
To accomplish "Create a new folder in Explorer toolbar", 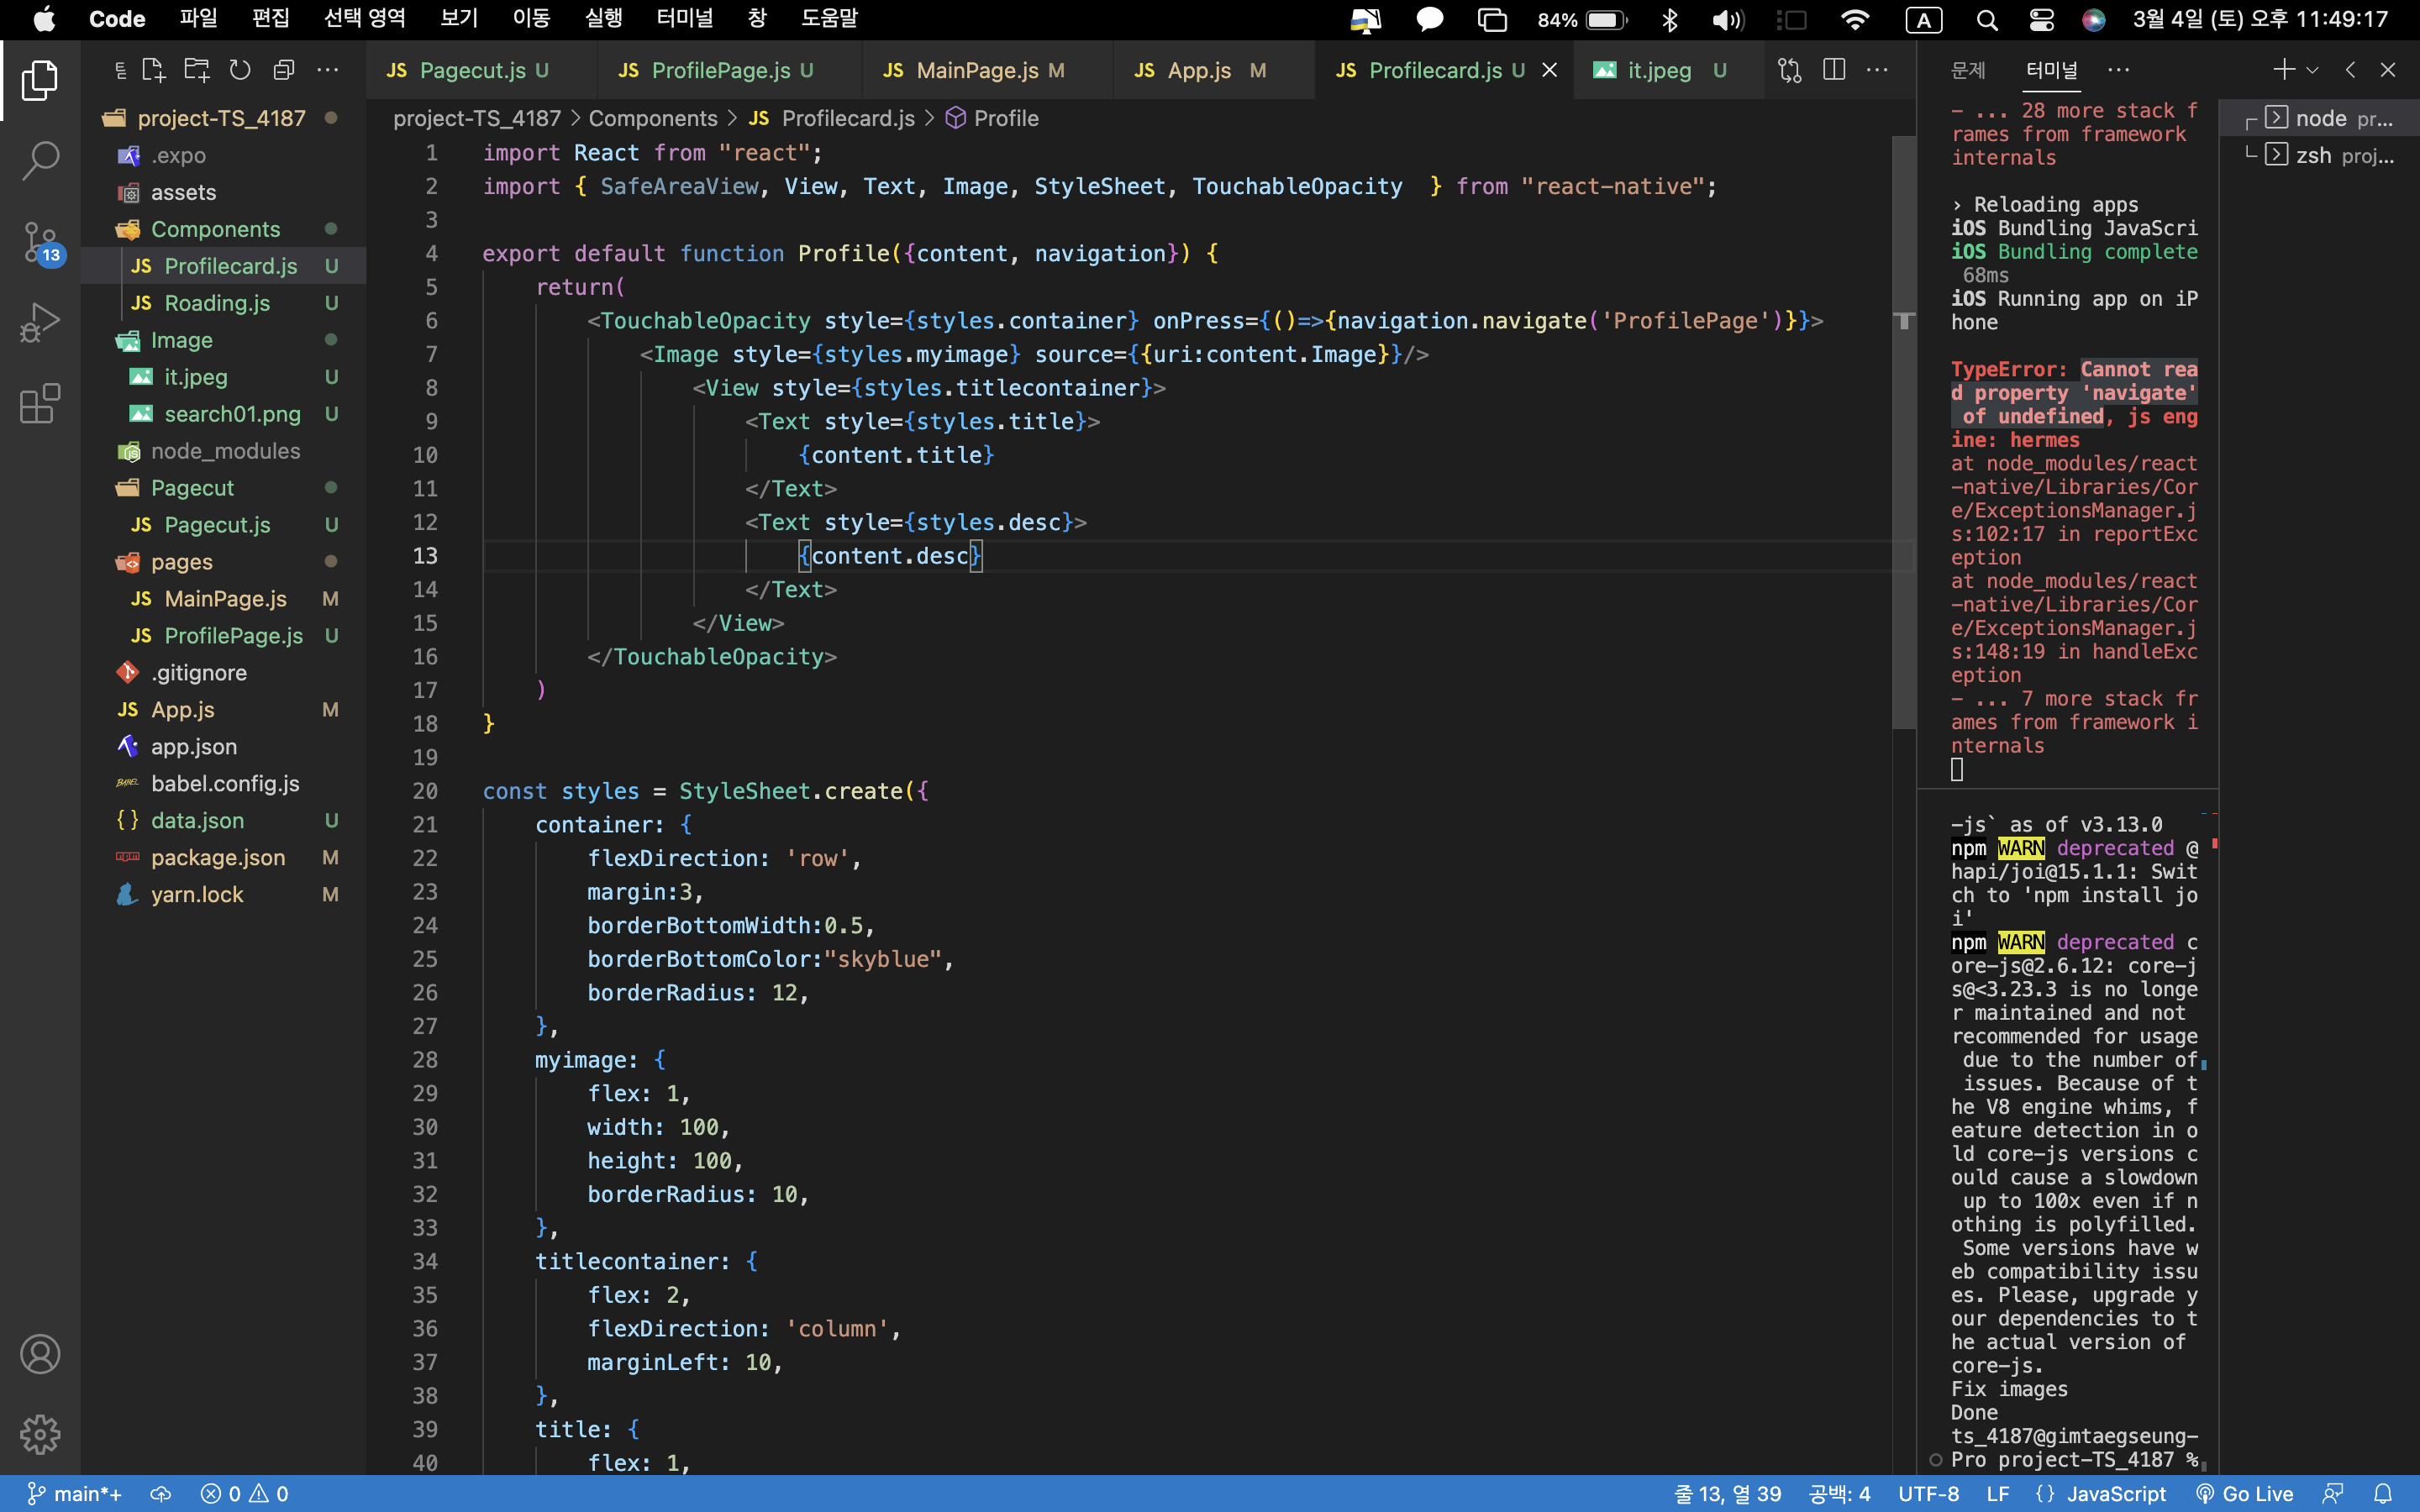I will point(197,70).
